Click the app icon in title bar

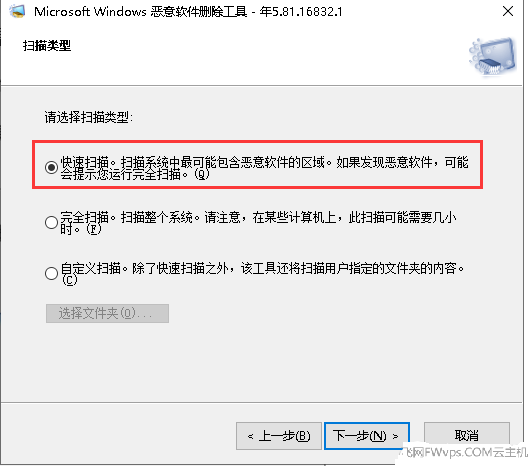pyautogui.click(x=17, y=11)
